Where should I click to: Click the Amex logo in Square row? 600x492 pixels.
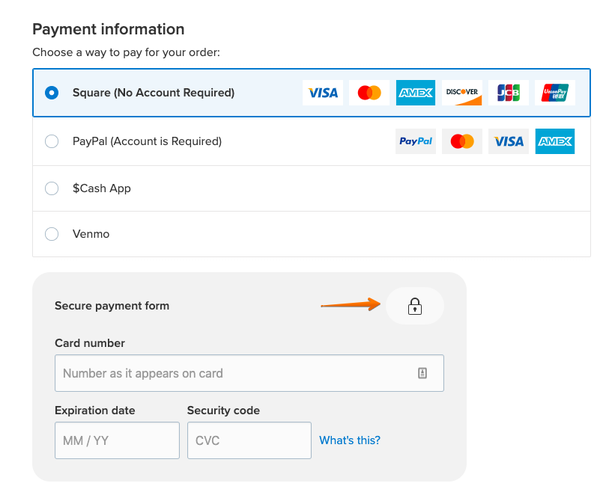(416, 93)
